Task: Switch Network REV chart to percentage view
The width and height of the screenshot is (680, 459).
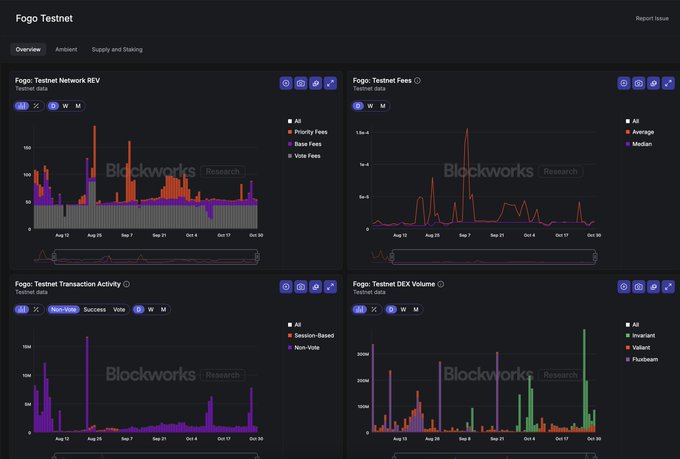Action: (x=36, y=105)
